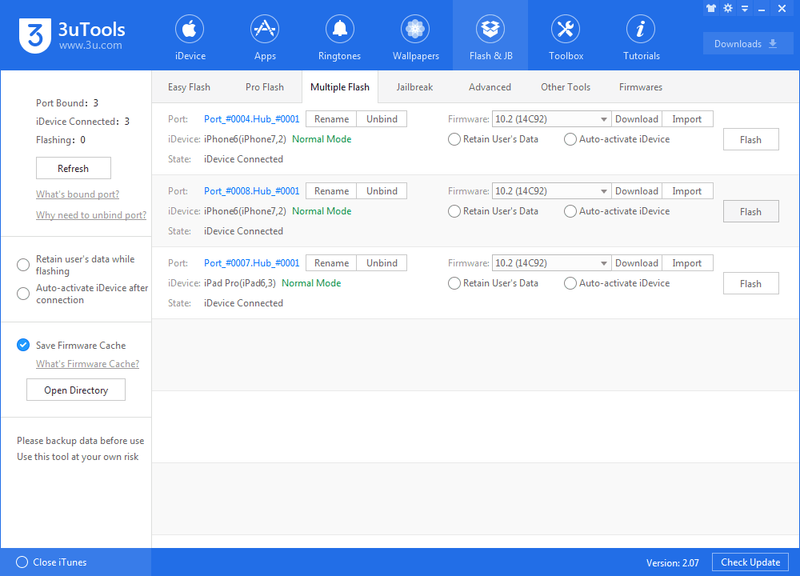The height and width of the screenshot is (576, 800).
Task: Open the "What's bound port?" link
Action: click(x=78, y=194)
